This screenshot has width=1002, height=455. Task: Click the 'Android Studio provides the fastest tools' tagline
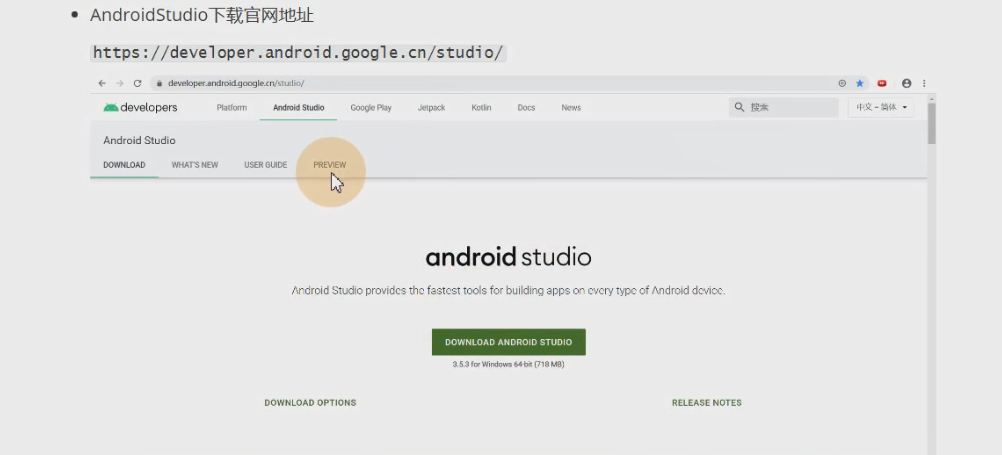[509, 290]
